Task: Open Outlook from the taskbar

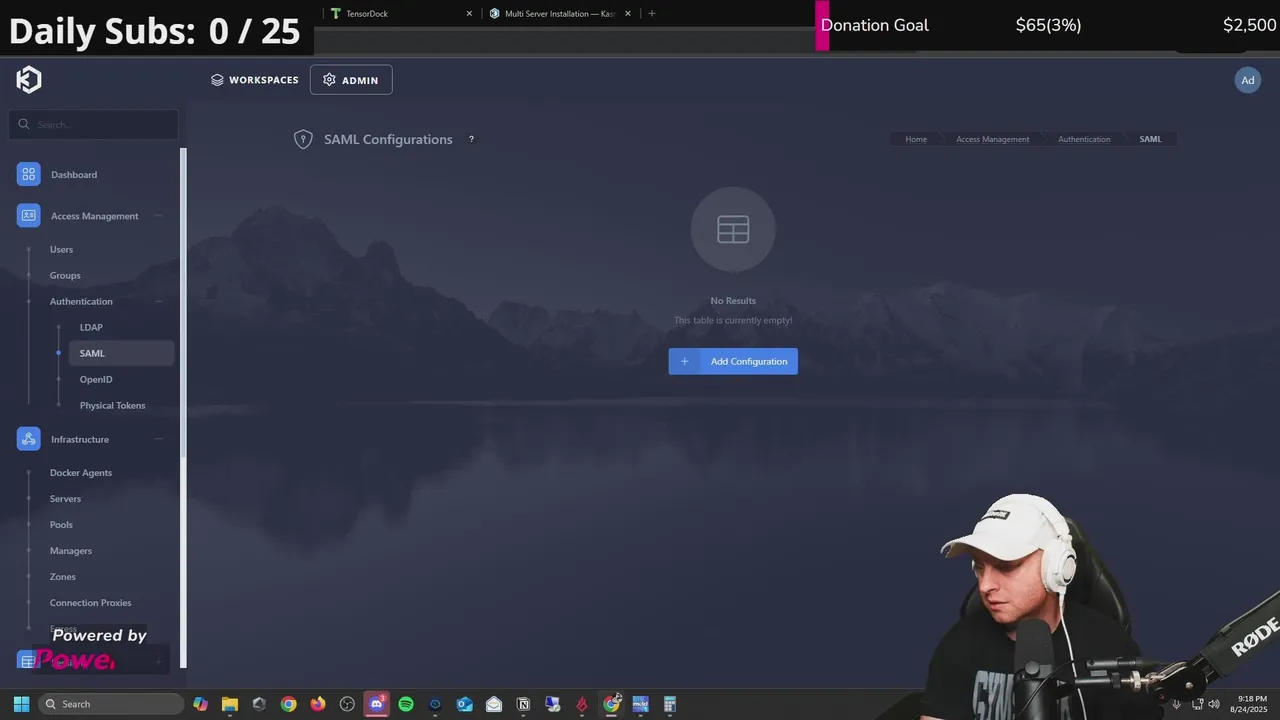Action: point(464,704)
